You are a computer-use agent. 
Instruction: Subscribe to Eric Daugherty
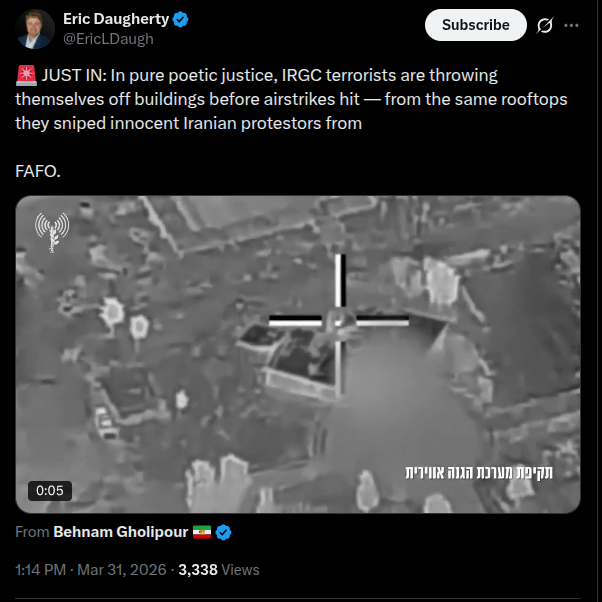(476, 25)
